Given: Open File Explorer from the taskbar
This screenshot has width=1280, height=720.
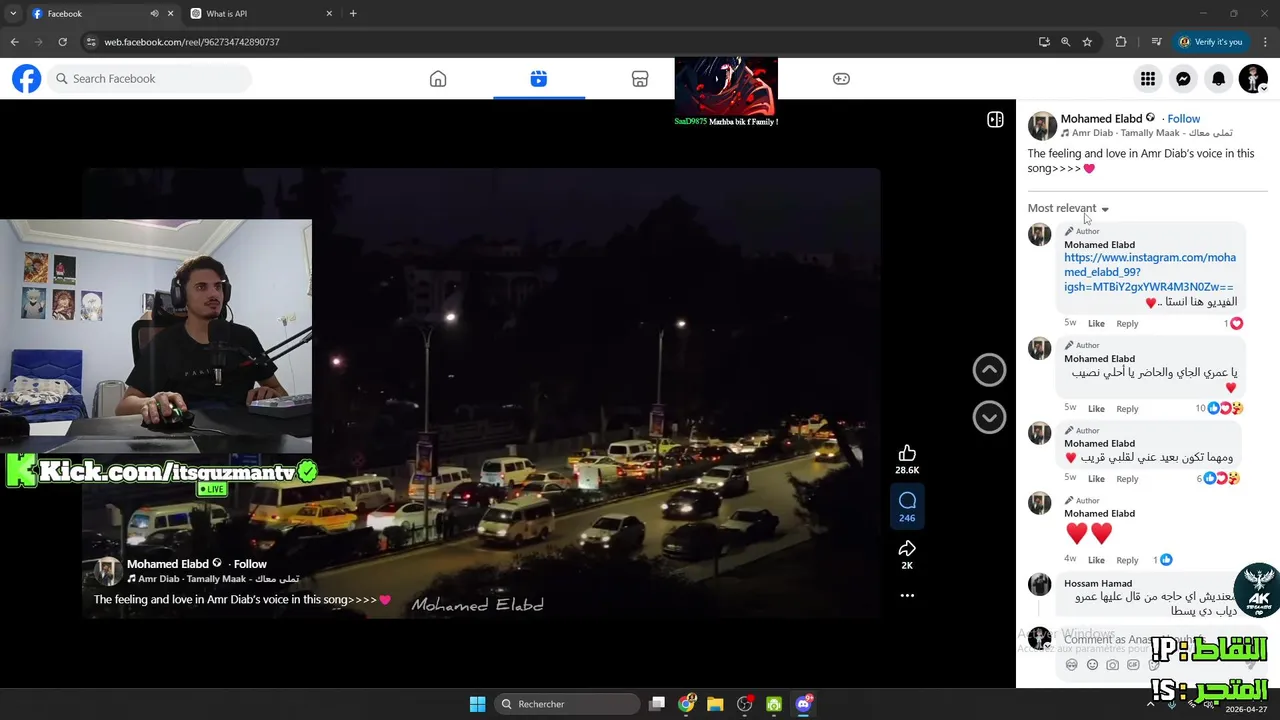Looking at the screenshot, I should click(x=715, y=704).
